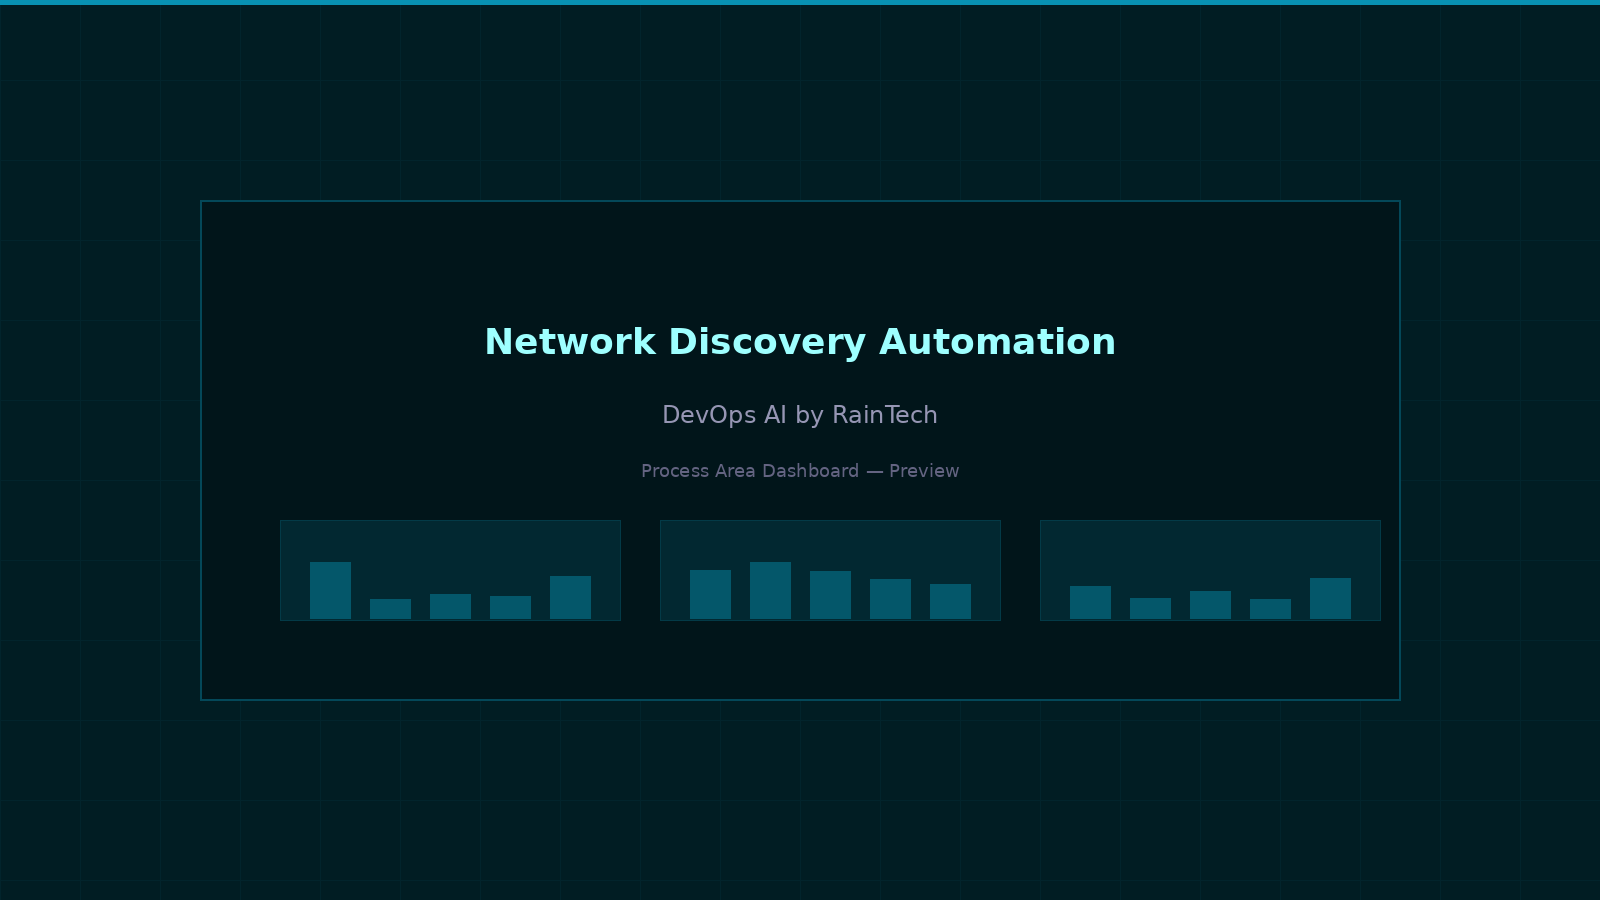Click the fourth bar in the middle chart
This screenshot has width=1600, height=900.
(891, 600)
